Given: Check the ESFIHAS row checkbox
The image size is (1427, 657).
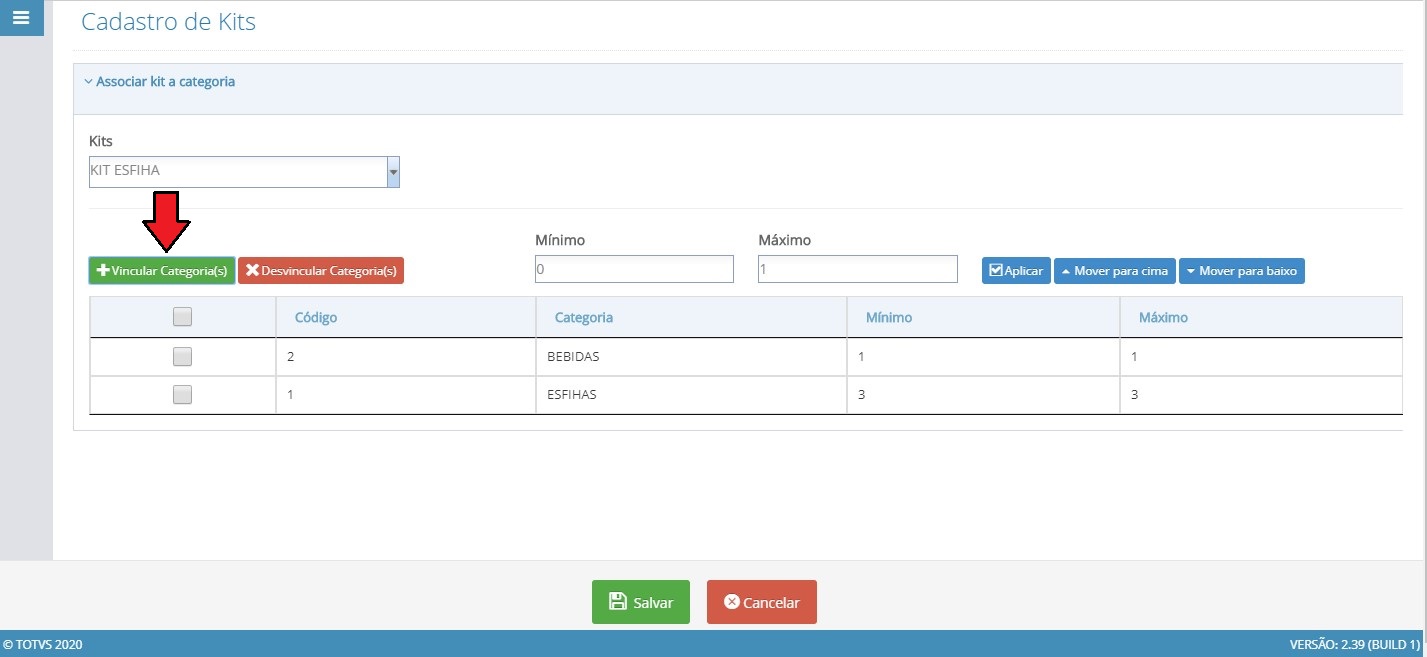Looking at the screenshot, I should click(x=182, y=394).
